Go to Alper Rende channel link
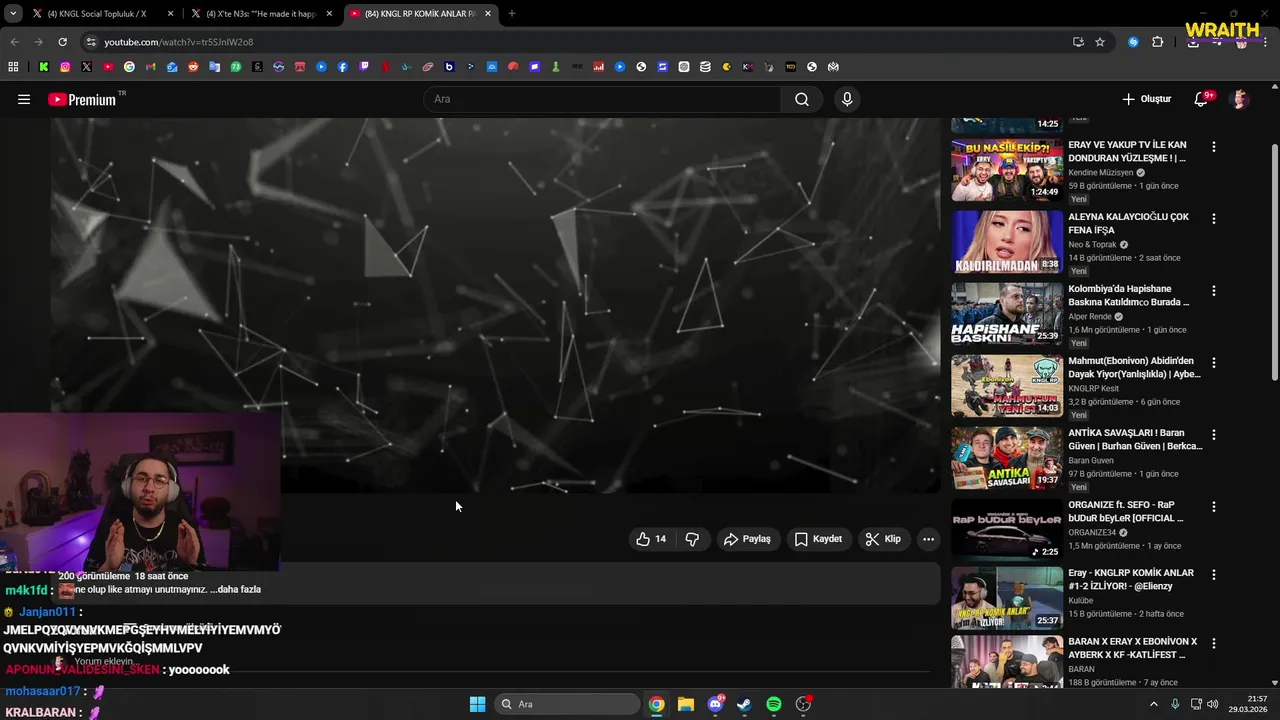The width and height of the screenshot is (1280, 720). point(1091,317)
